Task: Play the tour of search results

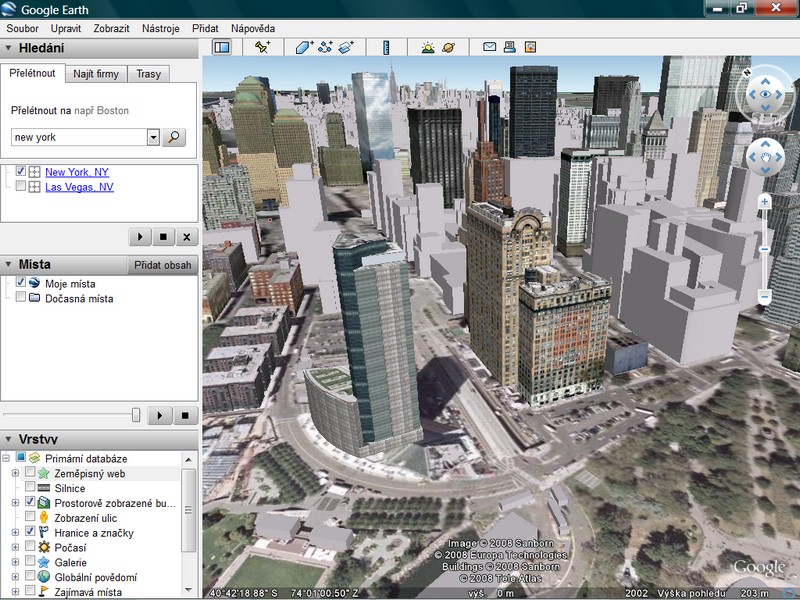Action: [x=140, y=237]
